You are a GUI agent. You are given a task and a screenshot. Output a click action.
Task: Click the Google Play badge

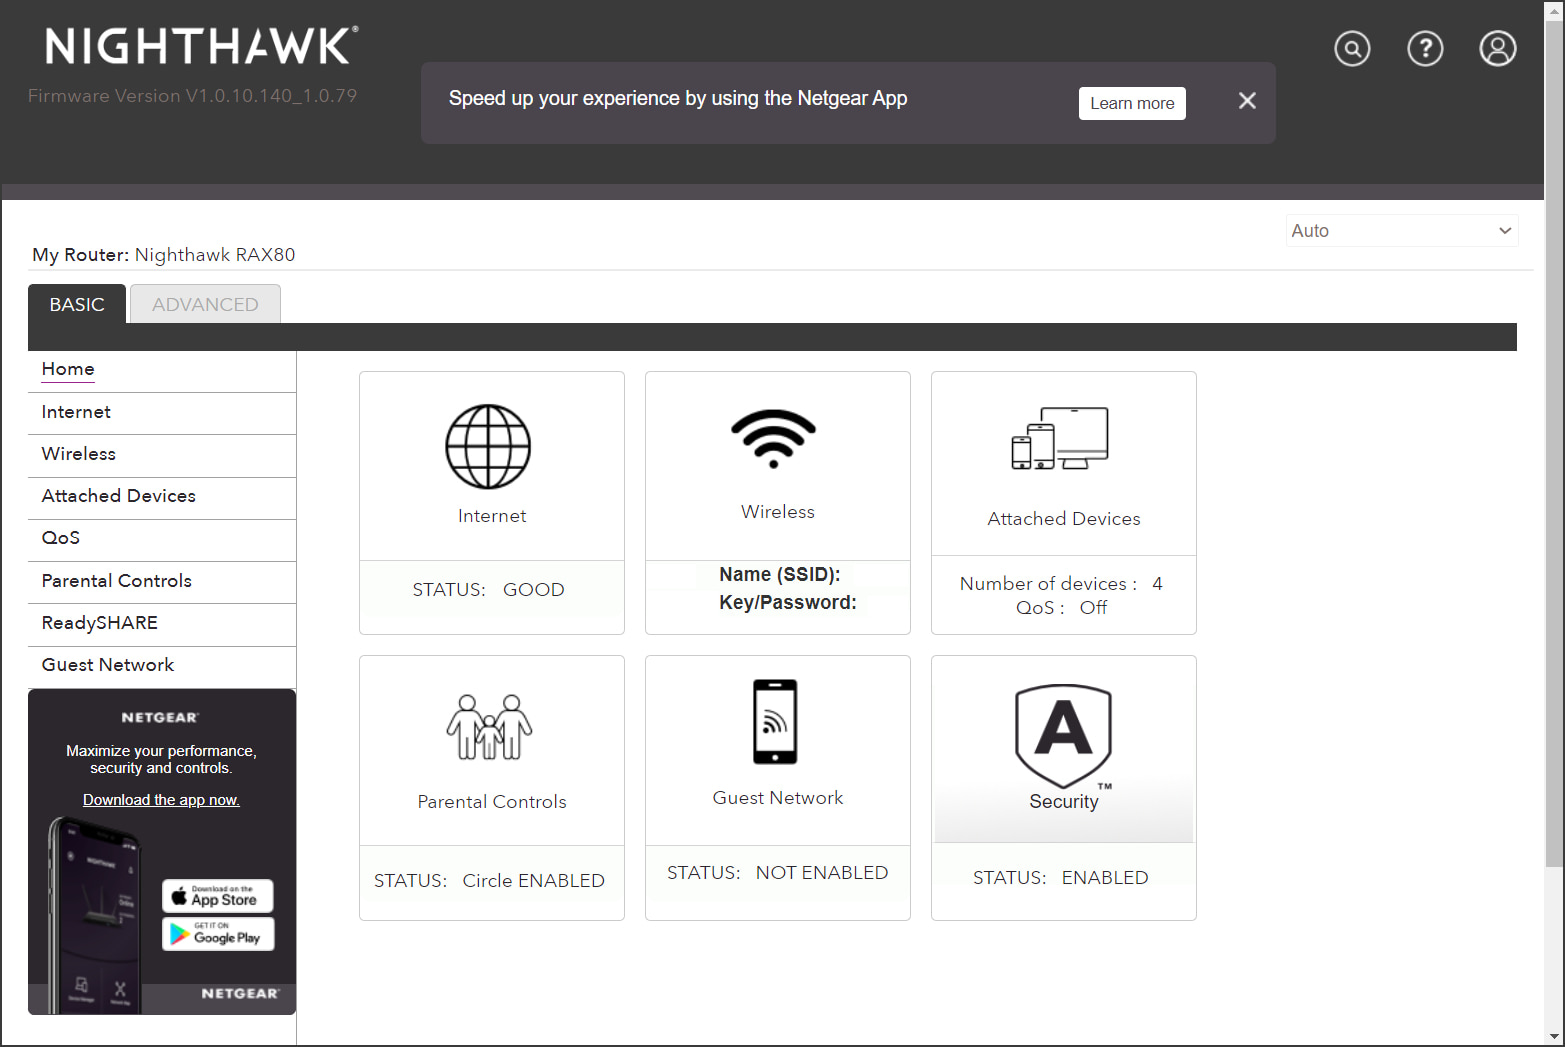pos(218,934)
